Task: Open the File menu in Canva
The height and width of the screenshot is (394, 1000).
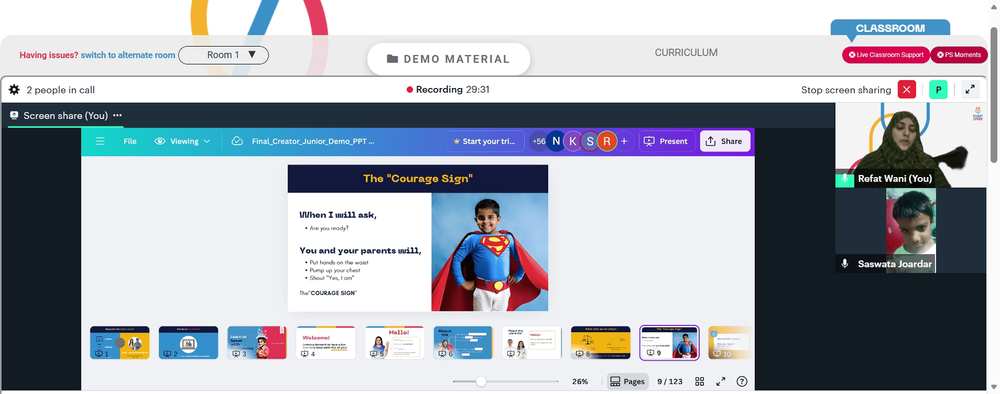Action: (x=130, y=142)
